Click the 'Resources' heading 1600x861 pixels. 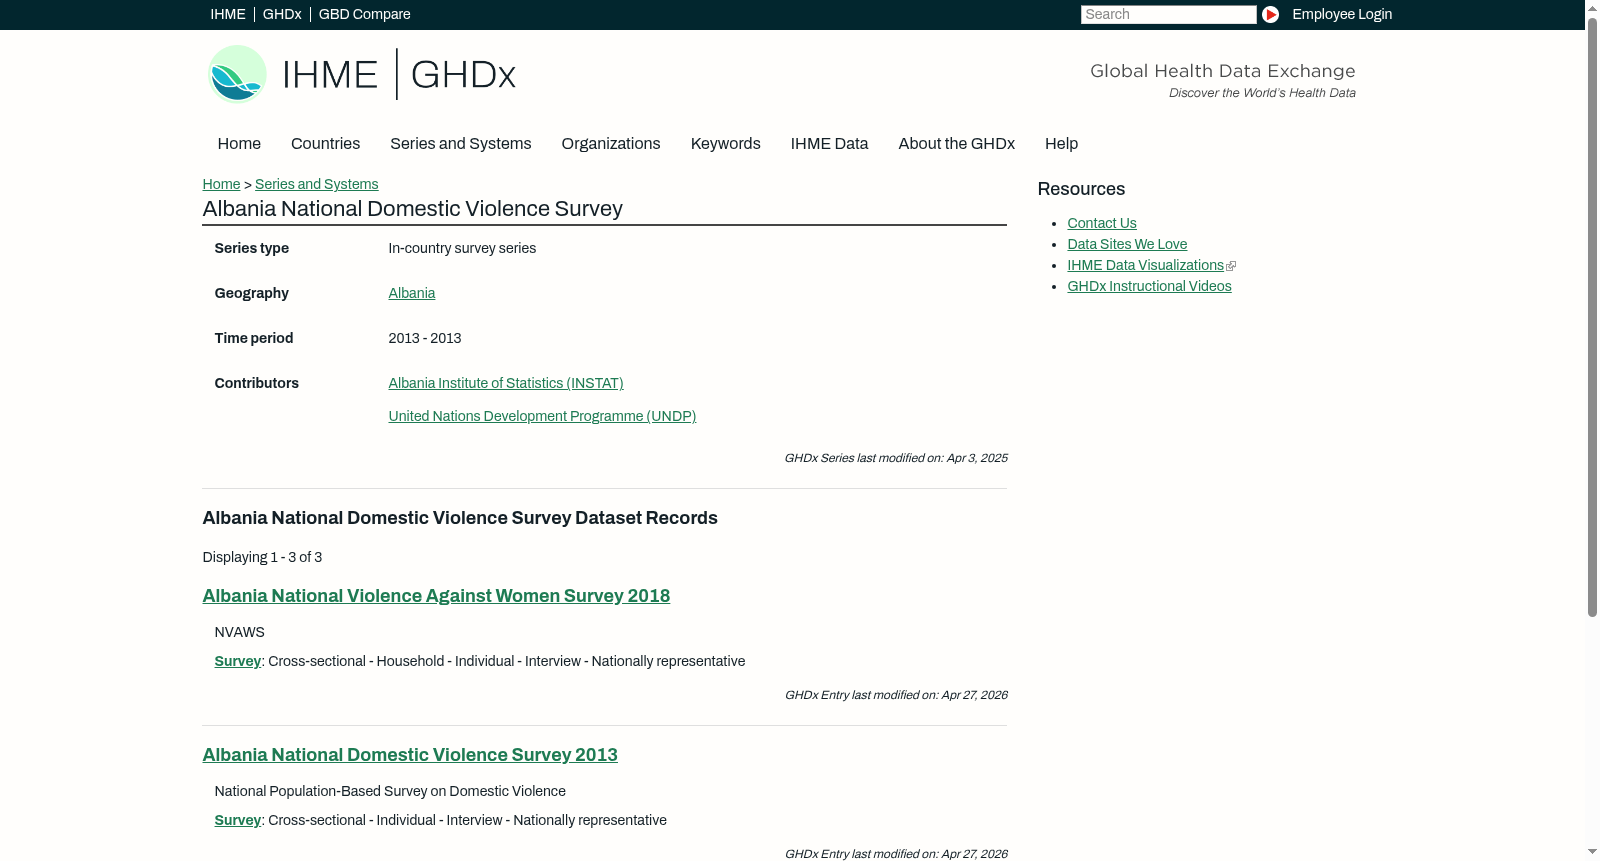[x=1081, y=189]
